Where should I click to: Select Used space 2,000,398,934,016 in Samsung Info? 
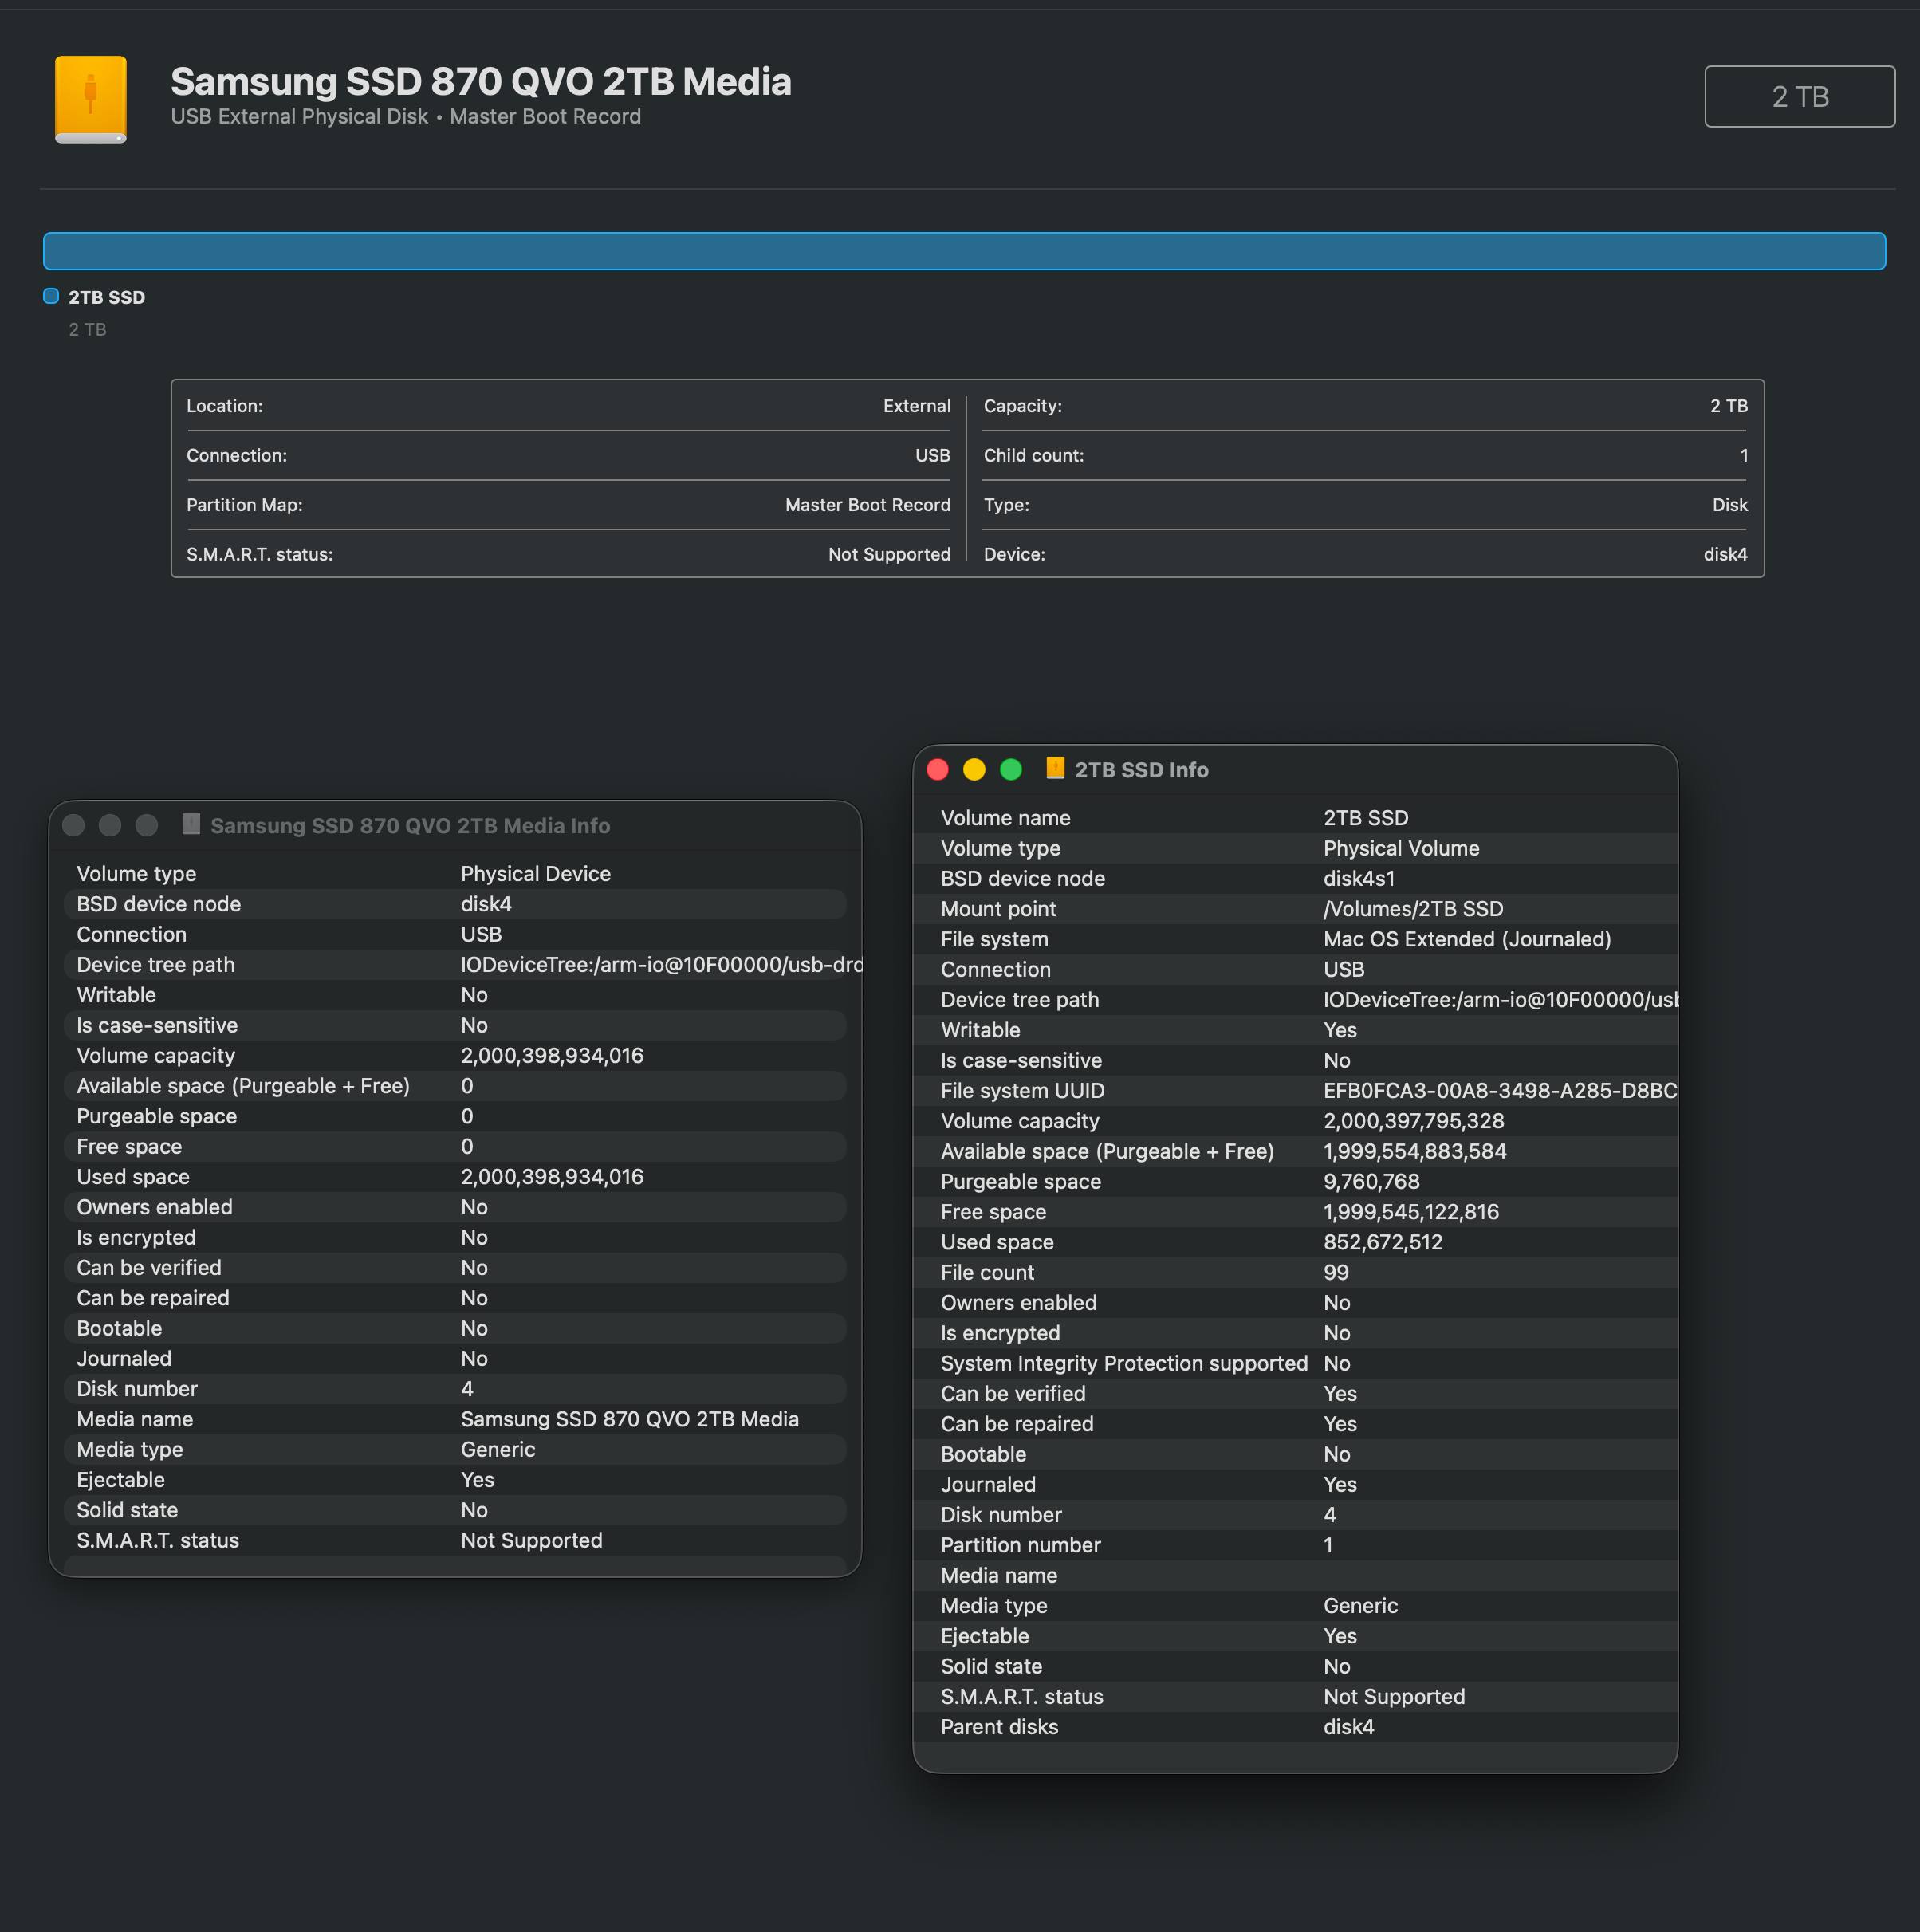(x=552, y=1177)
